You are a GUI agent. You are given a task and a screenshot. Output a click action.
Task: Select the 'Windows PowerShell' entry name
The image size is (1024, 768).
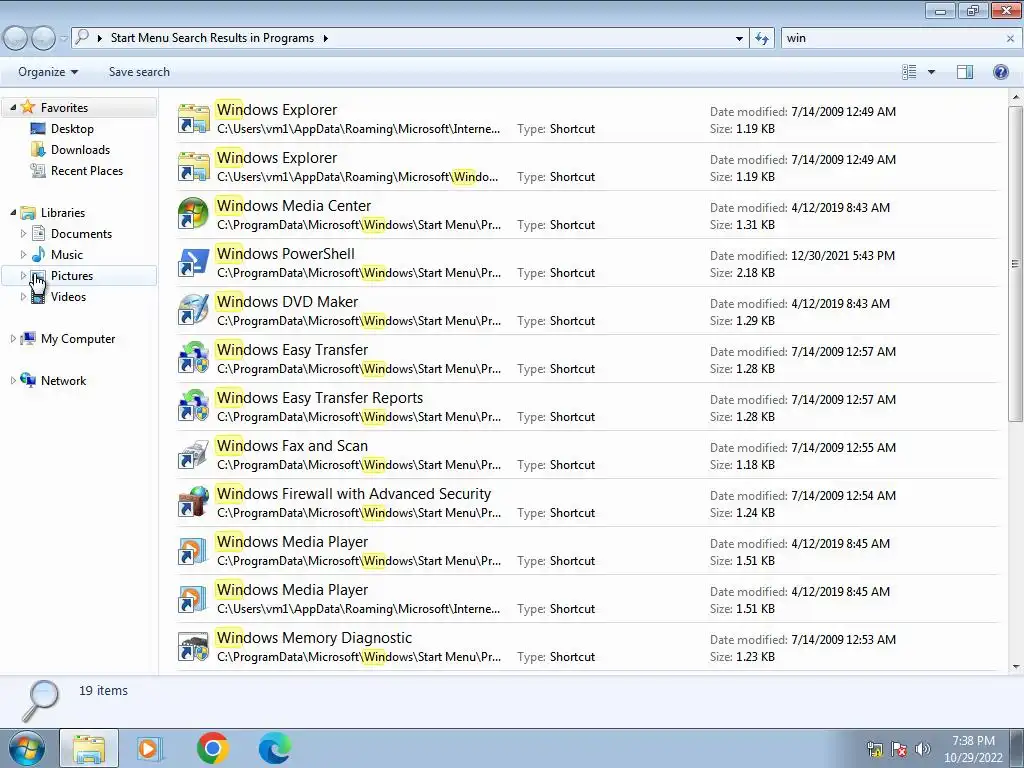[285, 254]
